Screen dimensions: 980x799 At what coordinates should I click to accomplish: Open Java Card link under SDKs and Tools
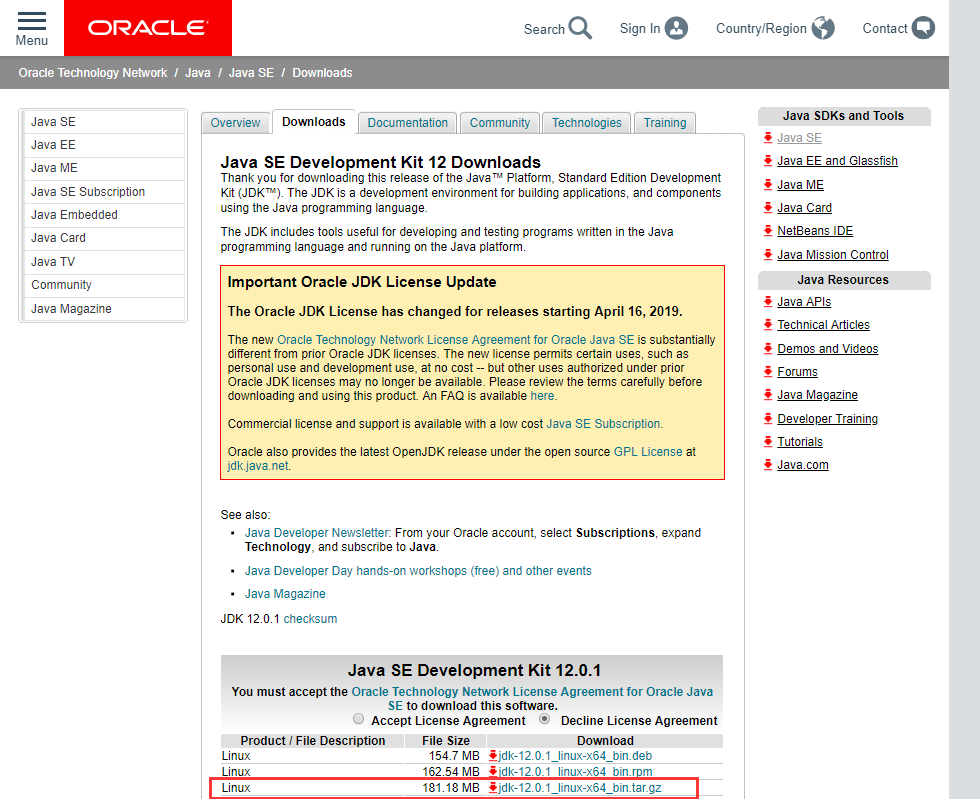(804, 208)
